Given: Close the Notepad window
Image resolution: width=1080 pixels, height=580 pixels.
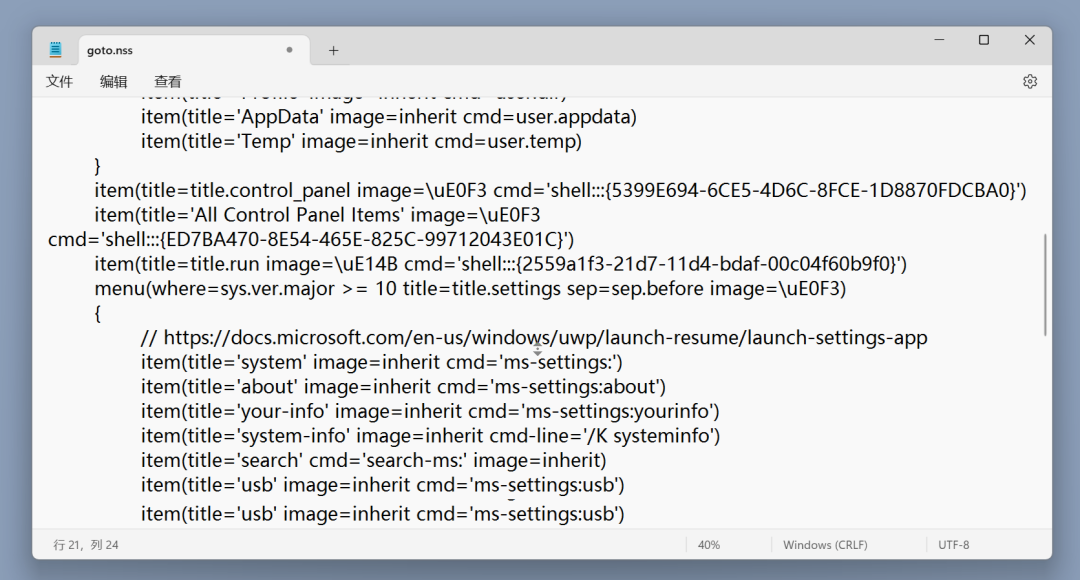Looking at the screenshot, I should [1030, 40].
